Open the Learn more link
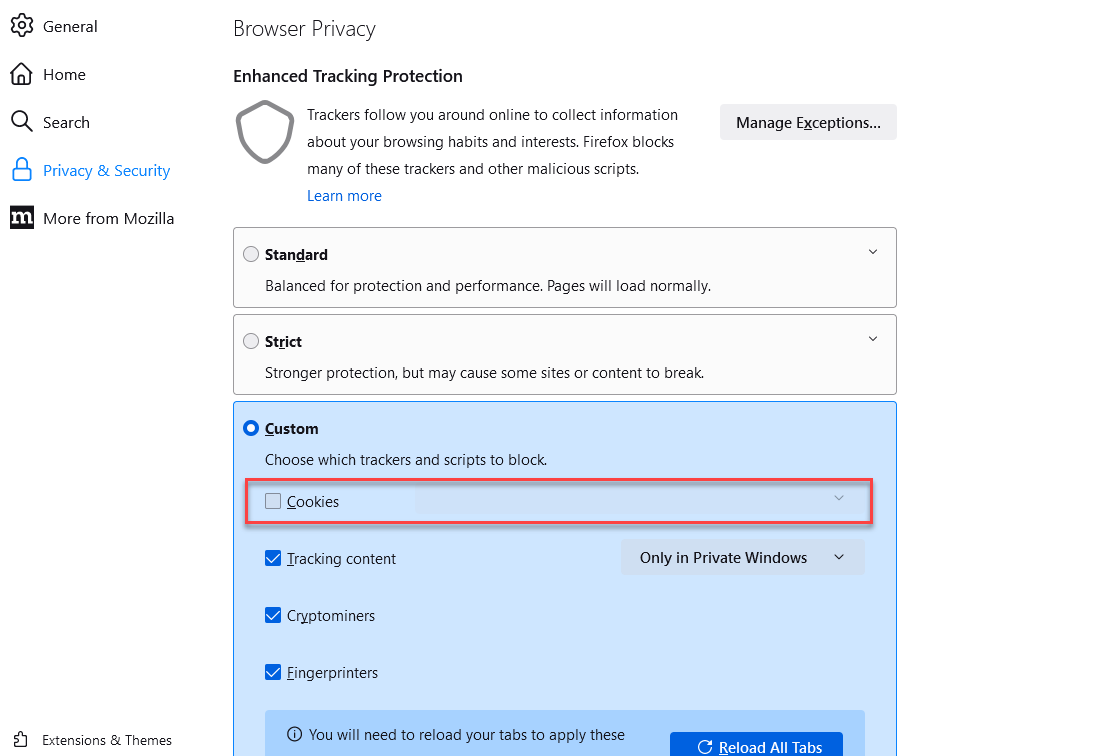This screenshot has height=756, width=1120. tap(344, 195)
